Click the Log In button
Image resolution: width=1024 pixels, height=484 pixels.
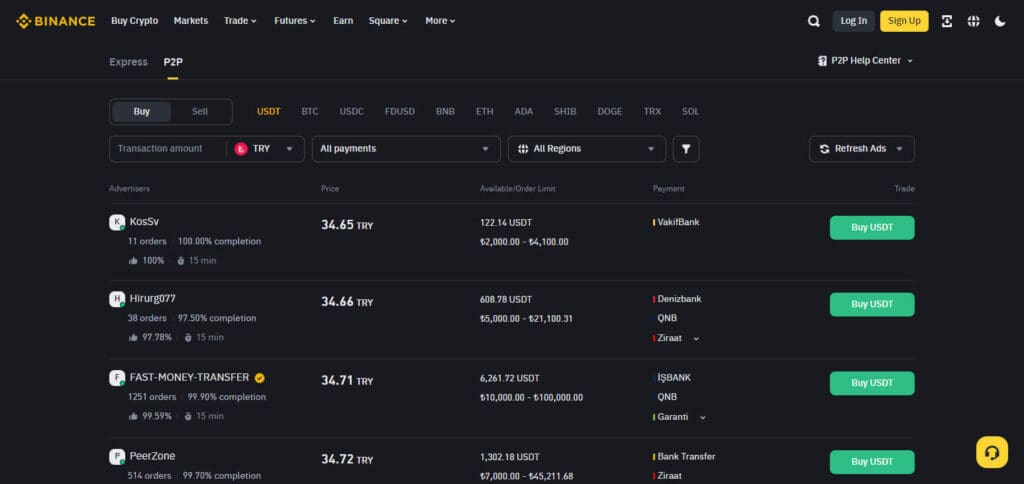(854, 21)
